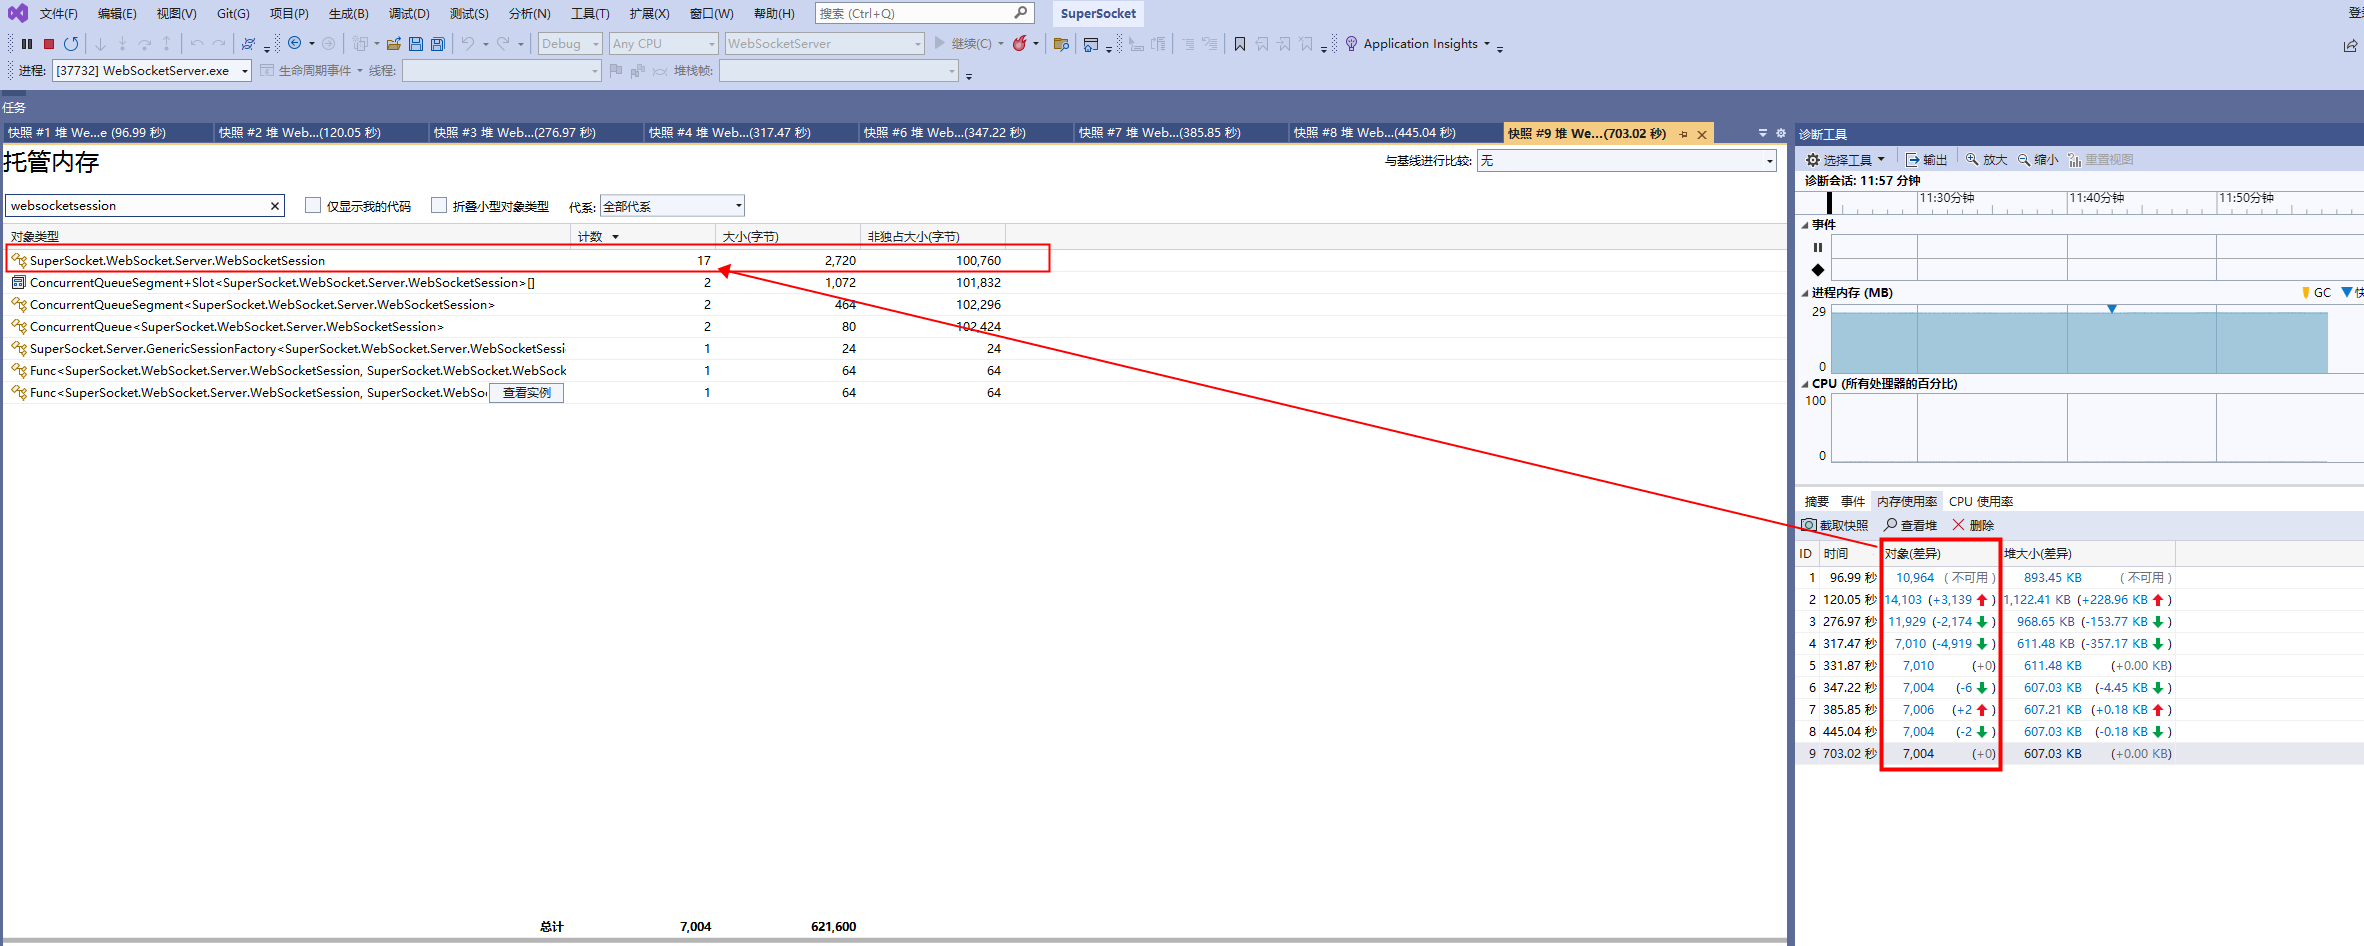The height and width of the screenshot is (946, 2364).
Task: Click the snapshot marker on memory graph
Action: pyautogui.click(x=2112, y=309)
